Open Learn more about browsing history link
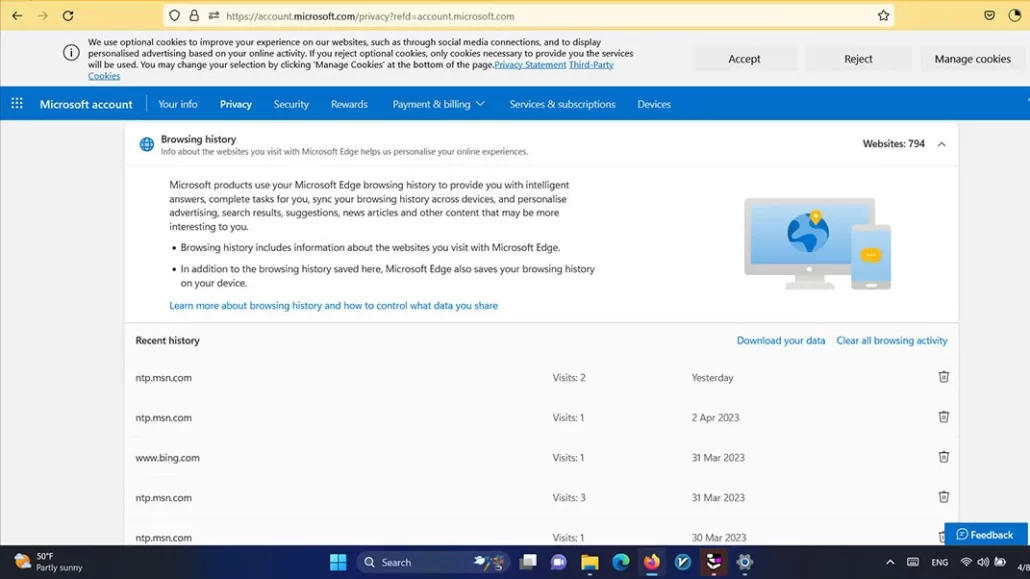Image resolution: width=1030 pixels, height=579 pixels. 334,306
